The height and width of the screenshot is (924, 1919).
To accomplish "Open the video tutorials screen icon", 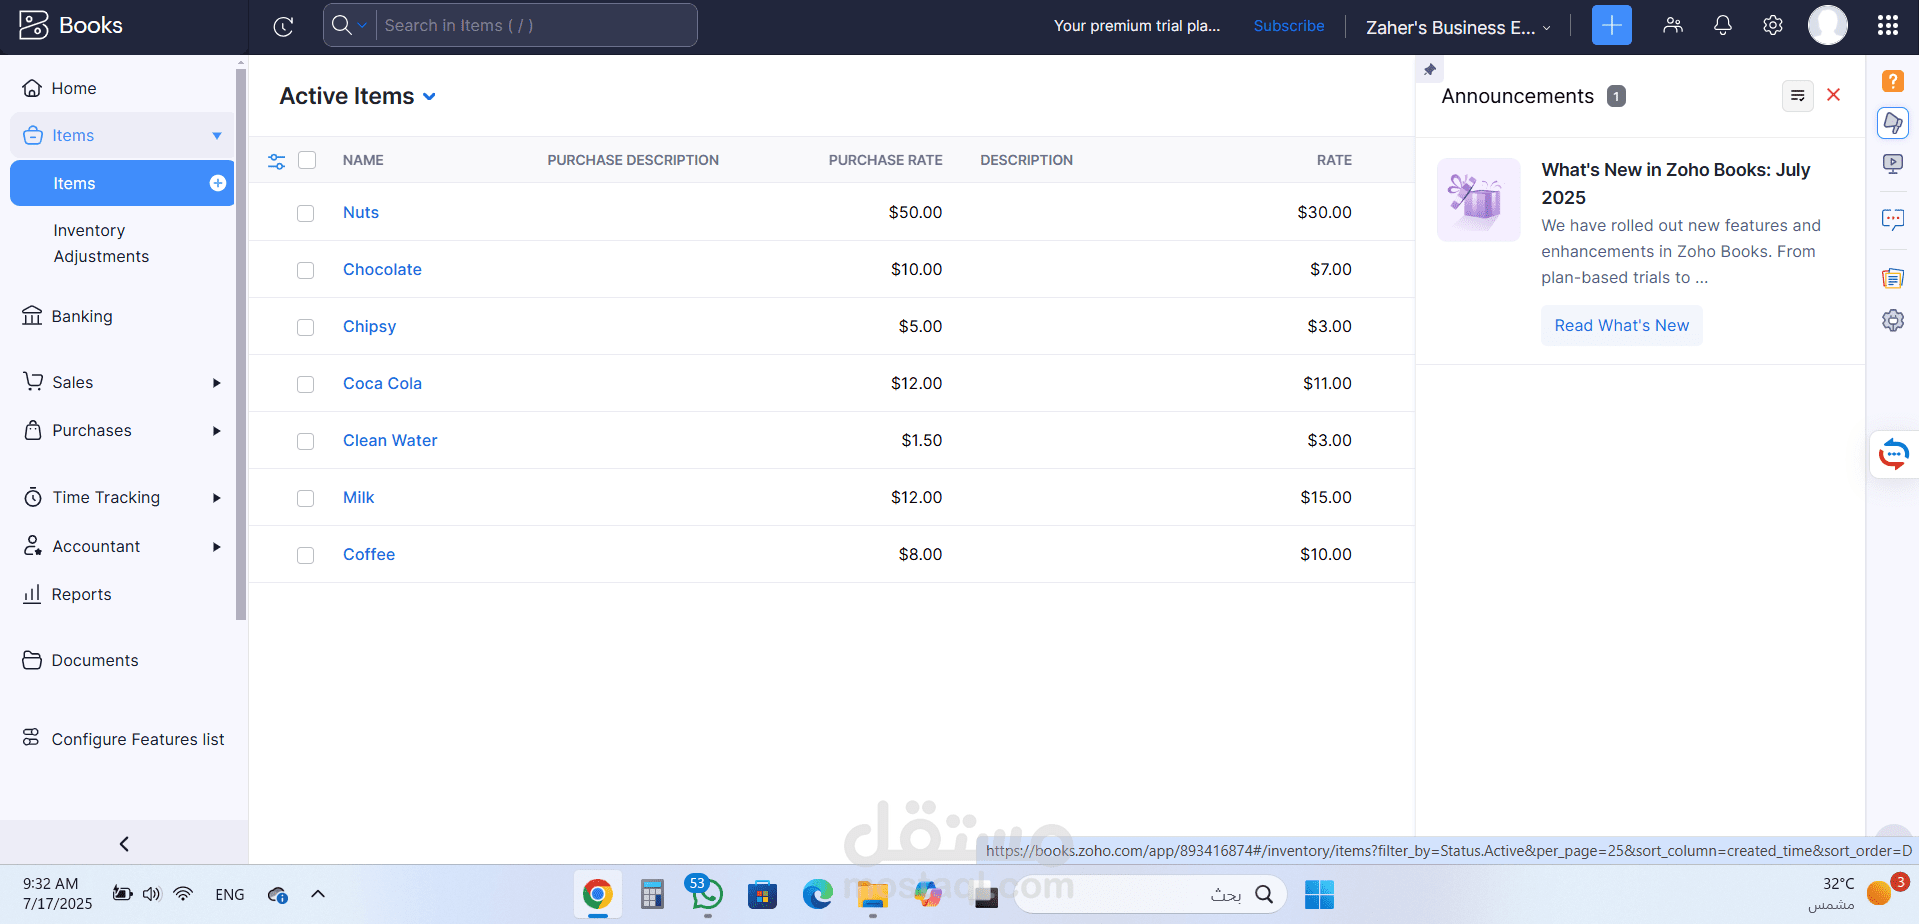I will pos(1893,164).
